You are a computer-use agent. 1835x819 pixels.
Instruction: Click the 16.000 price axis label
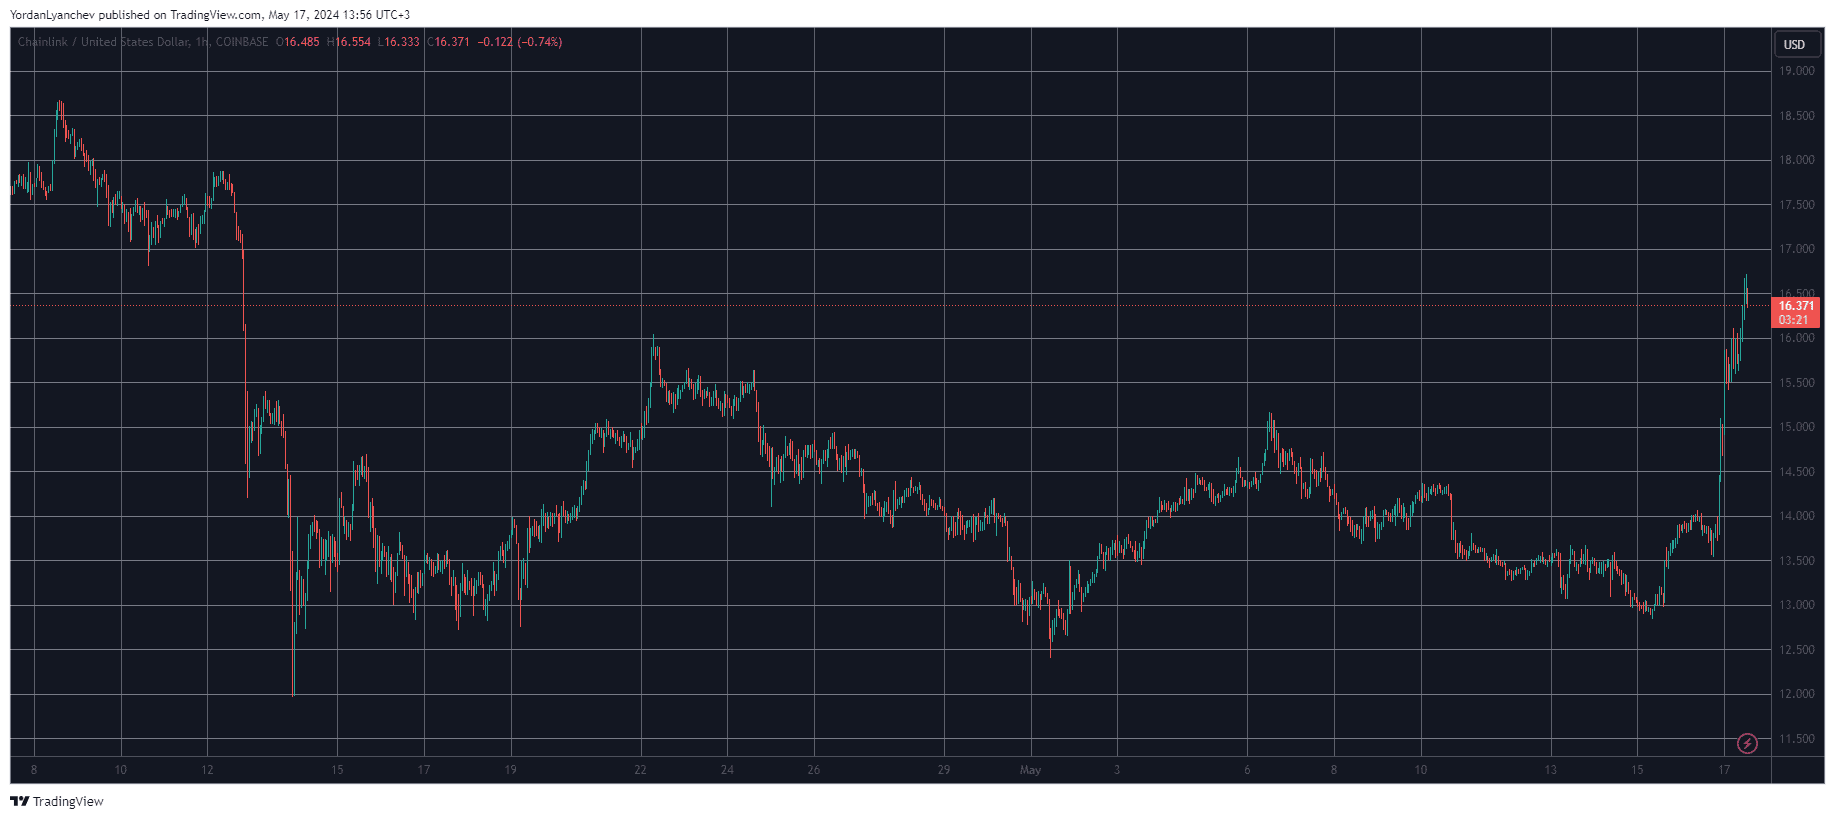pyautogui.click(x=1796, y=338)
